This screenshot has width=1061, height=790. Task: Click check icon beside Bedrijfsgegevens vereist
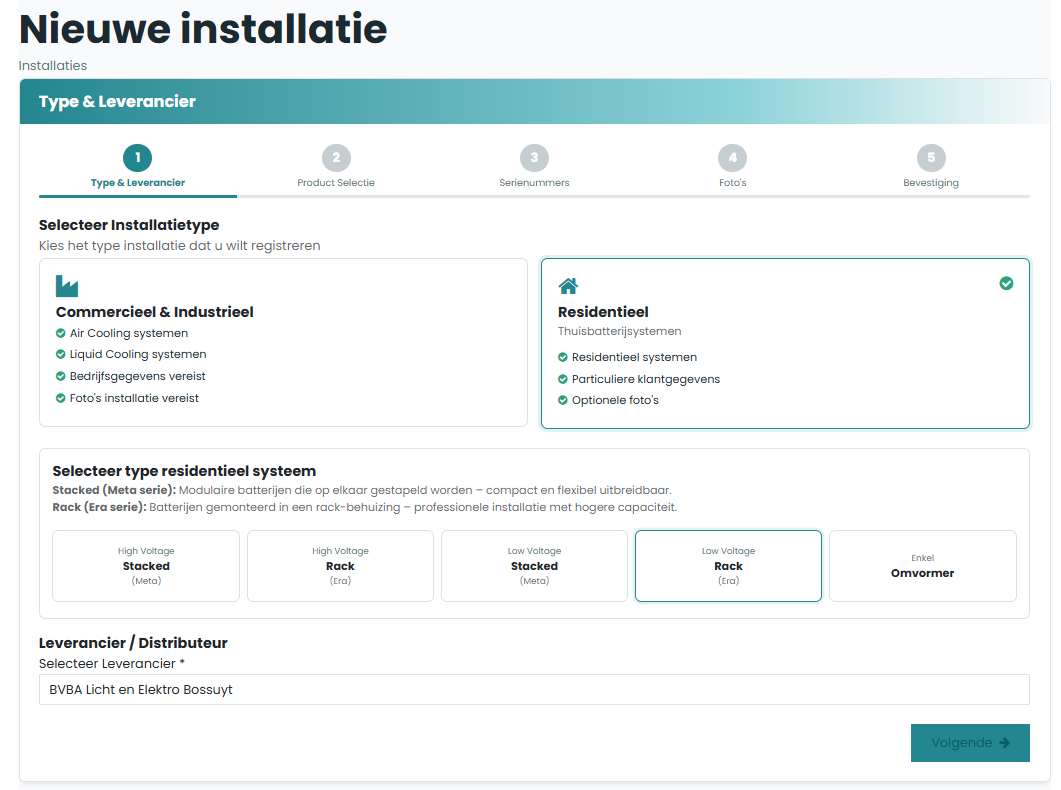click(60, 376)
